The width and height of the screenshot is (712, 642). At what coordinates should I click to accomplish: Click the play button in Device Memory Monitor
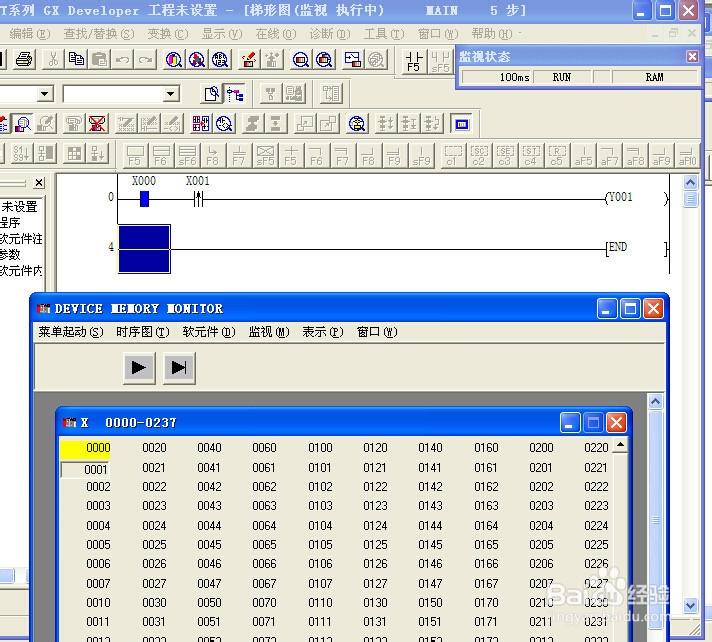point(139,368)
